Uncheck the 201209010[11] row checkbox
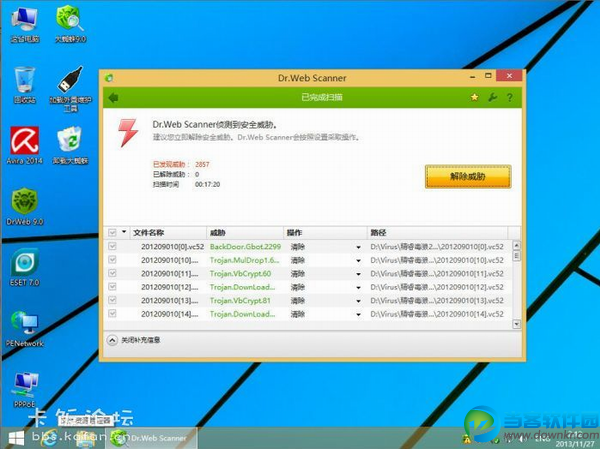Image resolution: width=600 pixels, height=449 pixels. tap(112, 273)
